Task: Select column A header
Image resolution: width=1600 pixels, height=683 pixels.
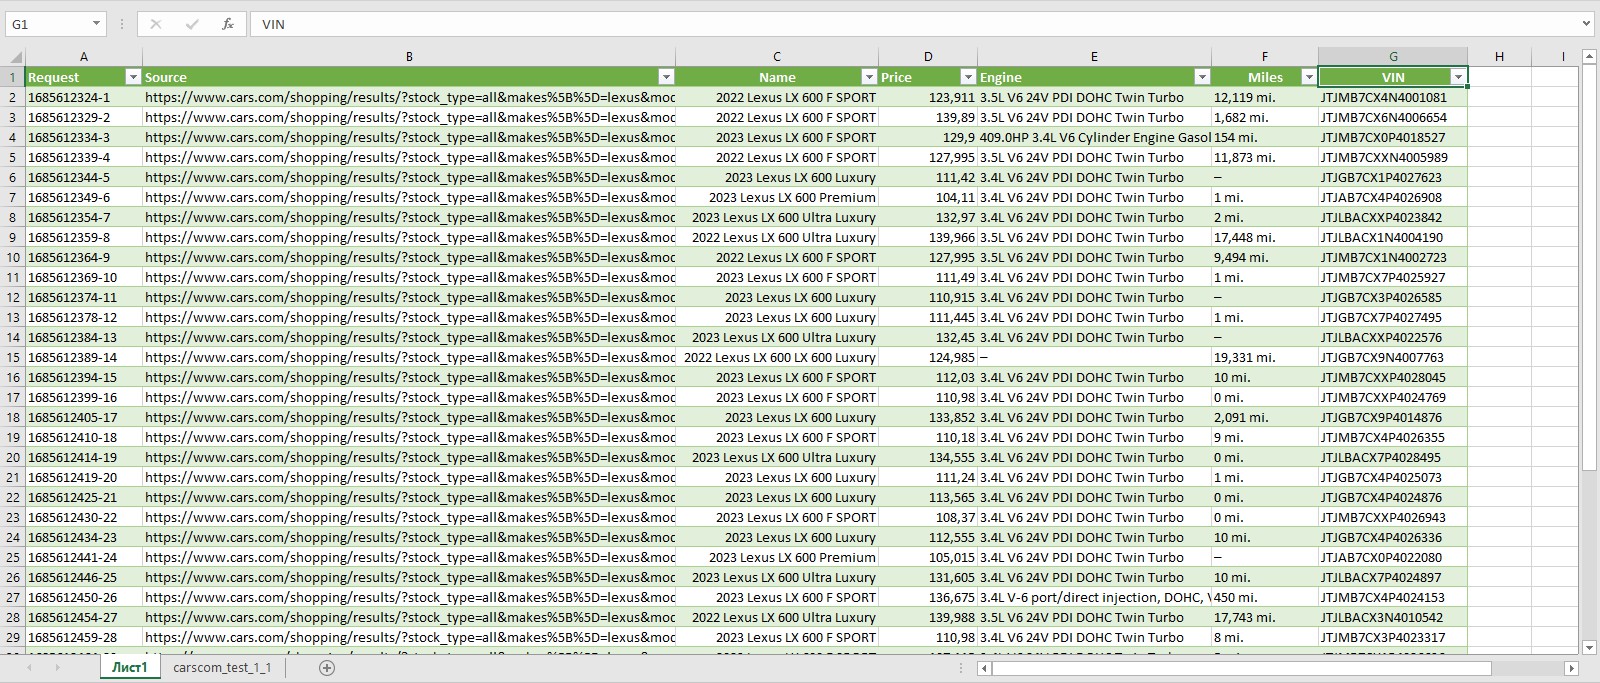Action: pyautogui.click(x=84, y=57)
